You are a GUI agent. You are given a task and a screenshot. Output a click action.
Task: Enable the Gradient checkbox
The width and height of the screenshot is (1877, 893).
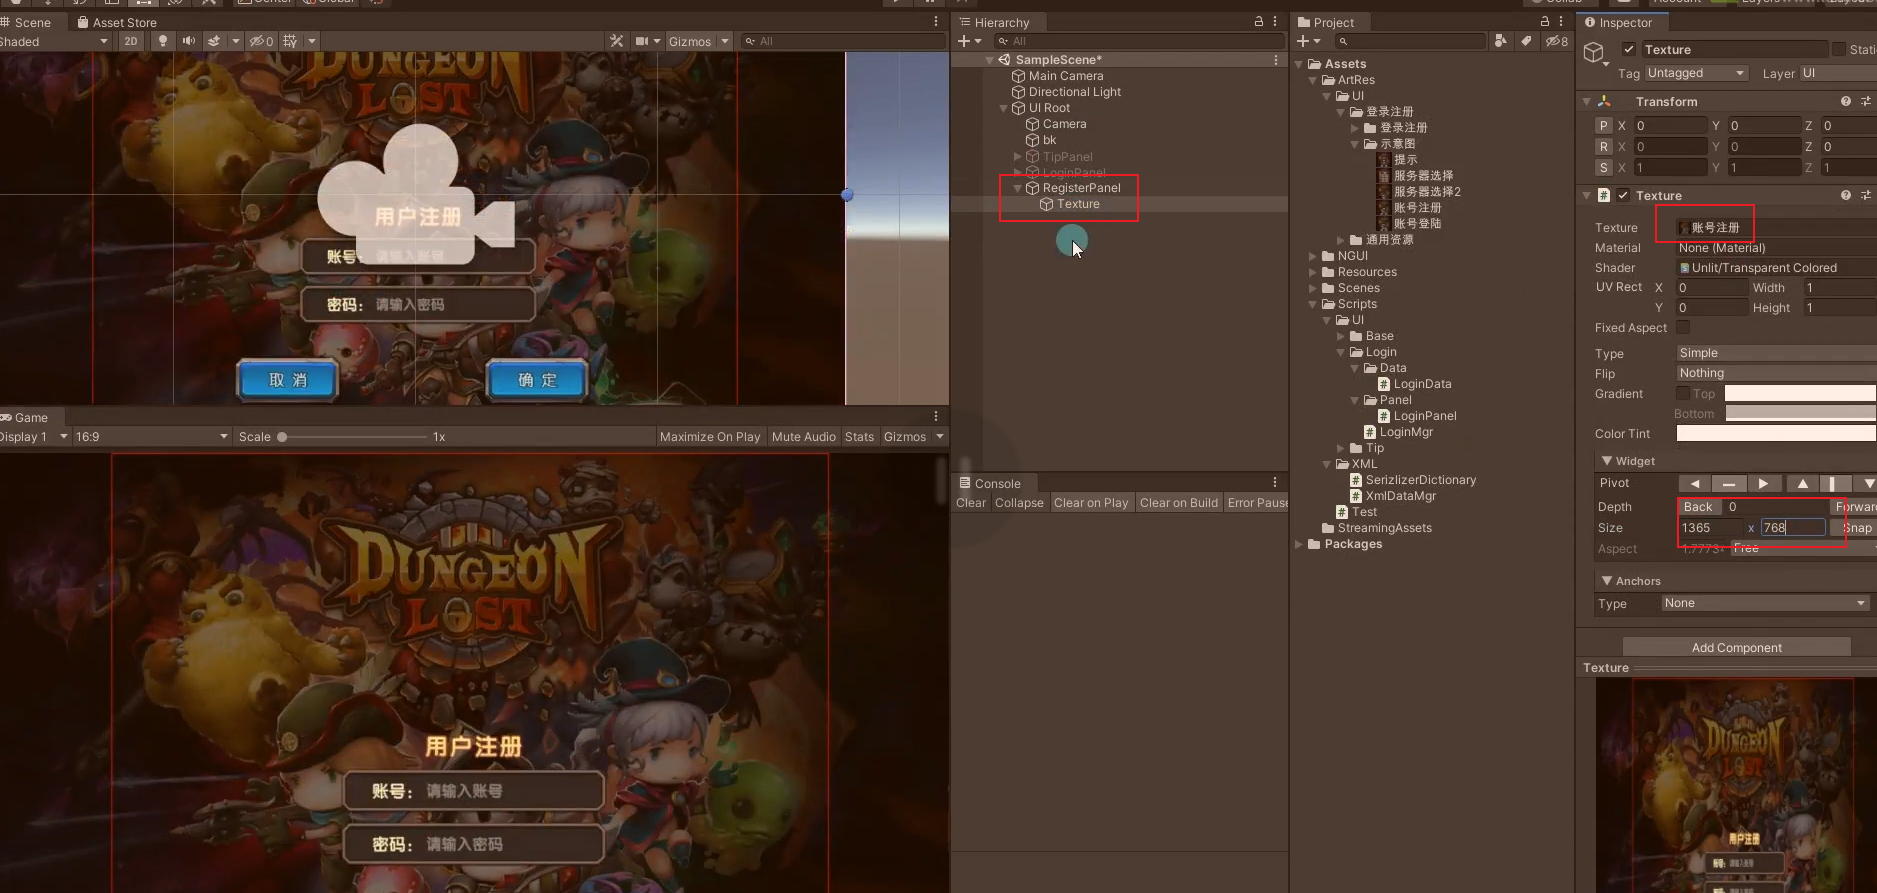pos(1683,394)
